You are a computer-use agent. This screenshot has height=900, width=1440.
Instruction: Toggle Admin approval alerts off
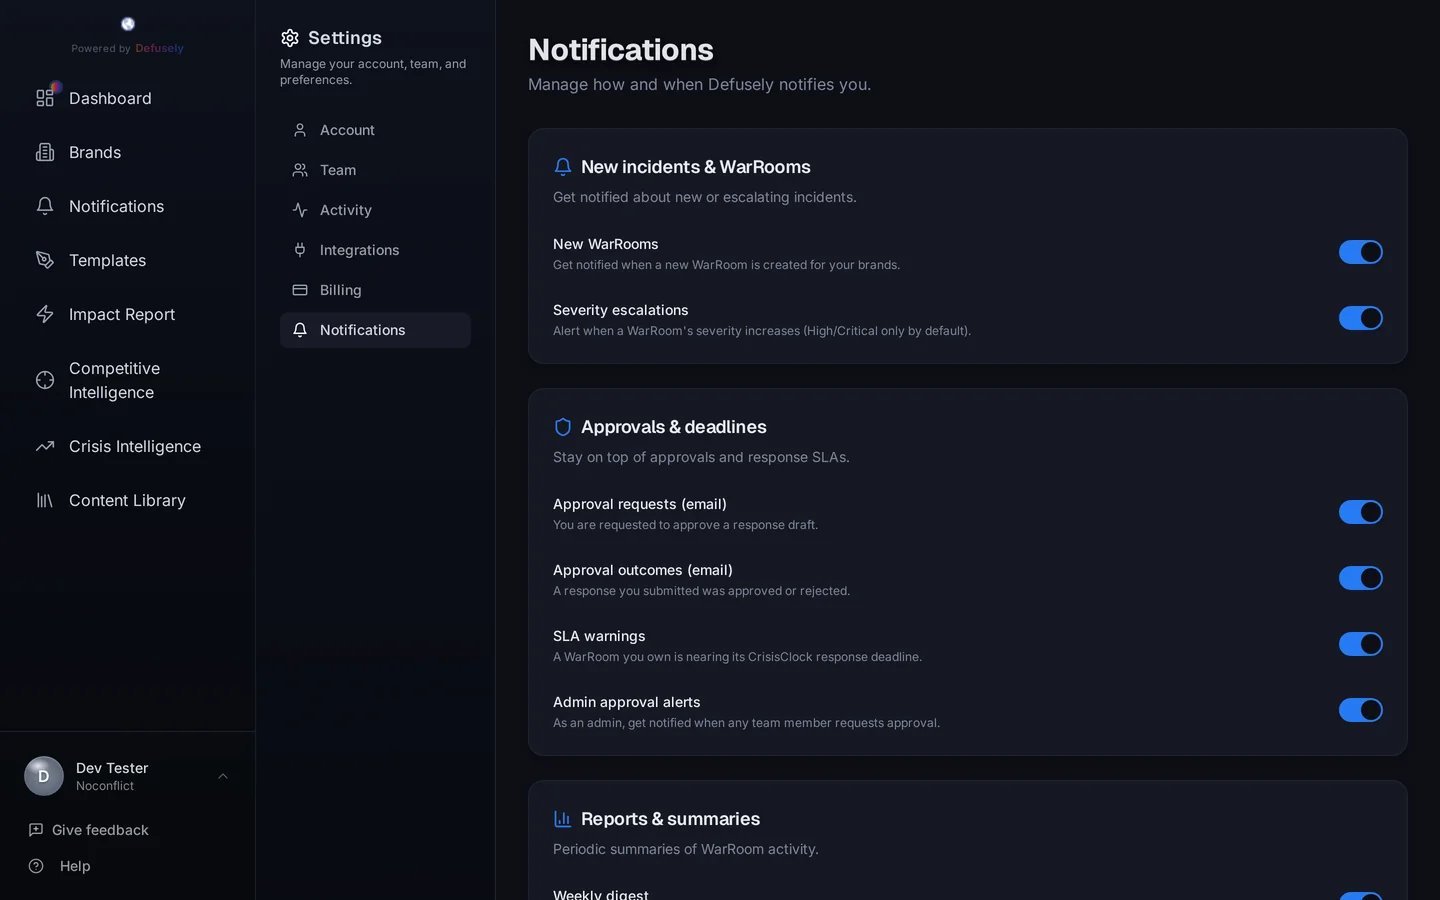(1361, 710)
